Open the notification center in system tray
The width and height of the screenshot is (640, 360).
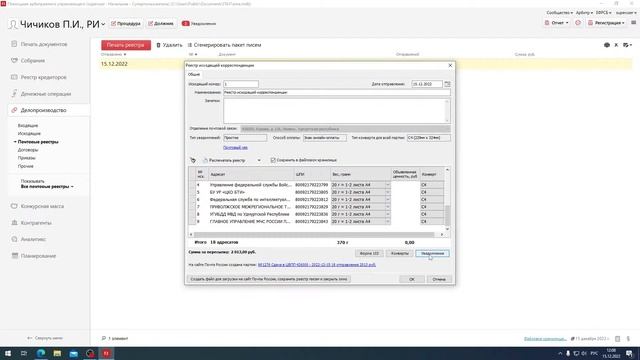click(630, 353)
